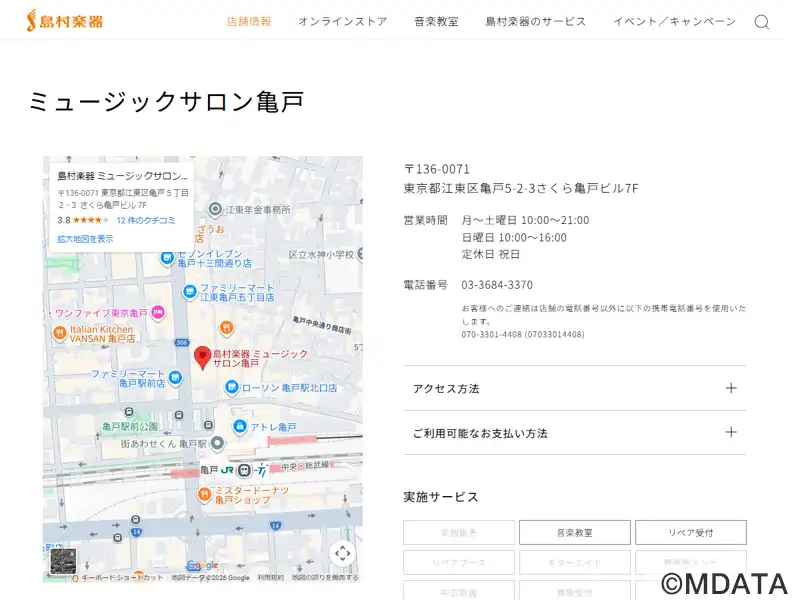
Task: Click the greyed 買取受付 service button
Action: (574, 591)
